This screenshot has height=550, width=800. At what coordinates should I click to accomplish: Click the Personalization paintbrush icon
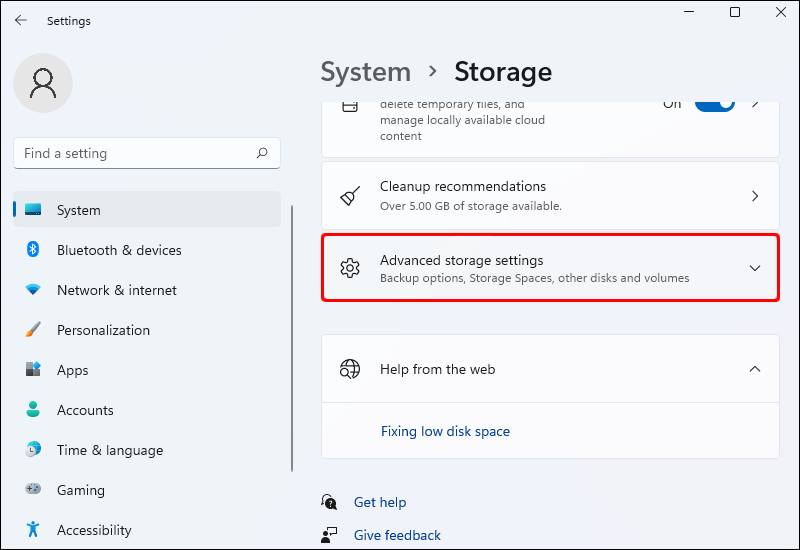click(33, 330)
